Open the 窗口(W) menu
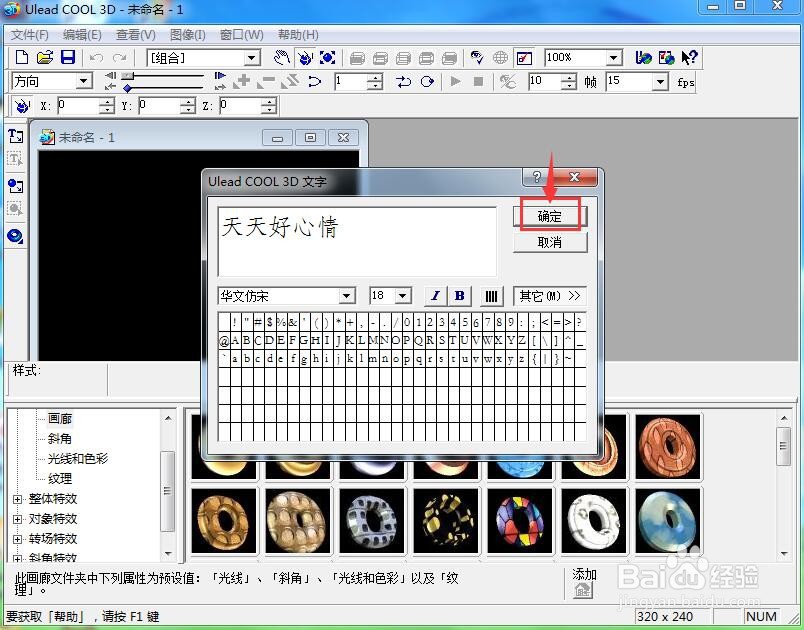 (x=242, y=35)
